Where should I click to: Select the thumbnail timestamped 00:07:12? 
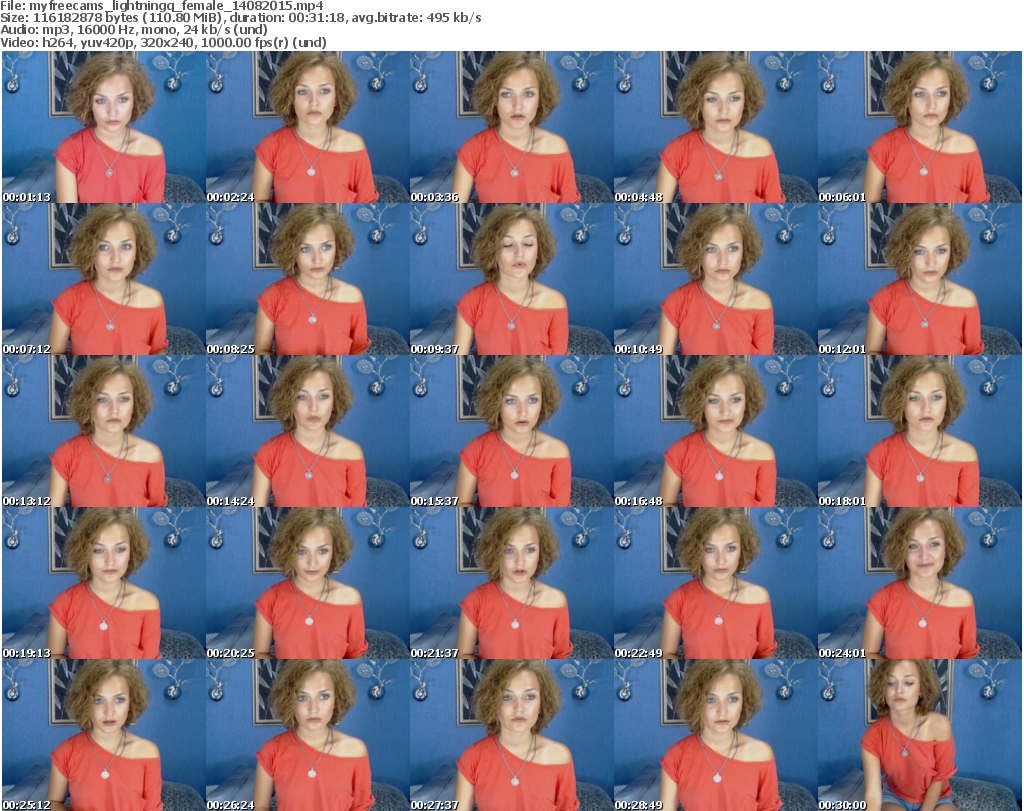tap(104, 279)
